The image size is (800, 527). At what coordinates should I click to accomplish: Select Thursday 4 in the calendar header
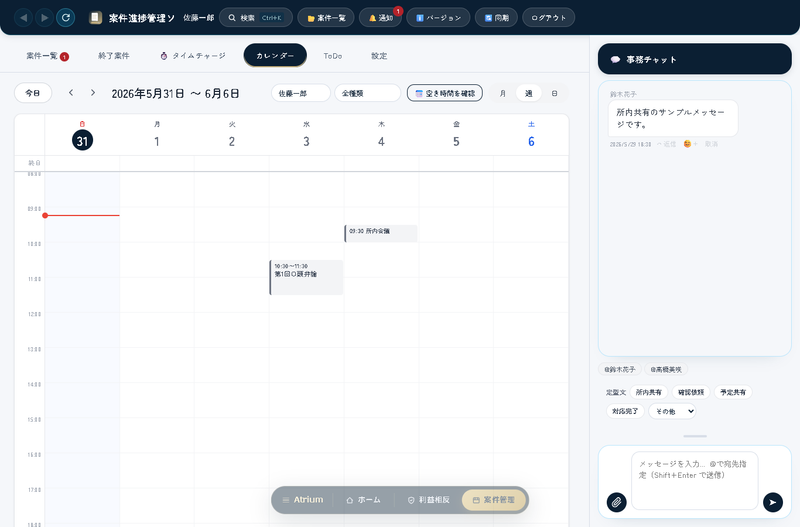coord(381,136)
